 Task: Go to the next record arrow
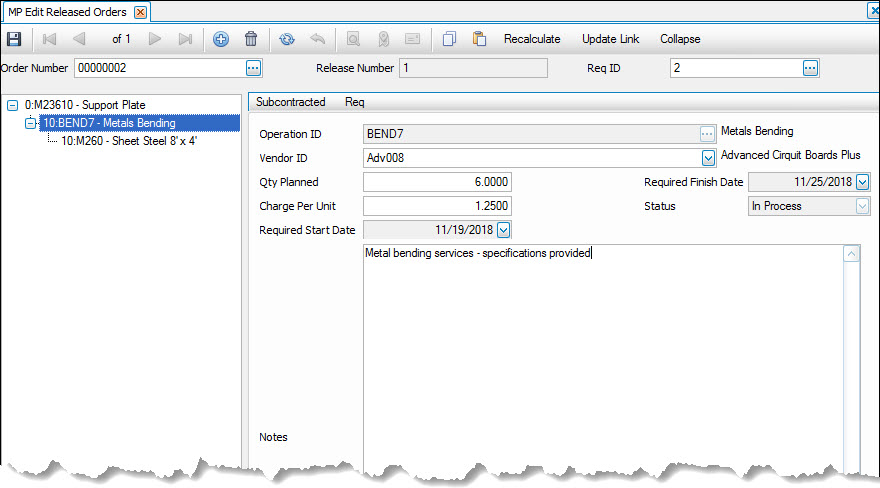point(155,39)
